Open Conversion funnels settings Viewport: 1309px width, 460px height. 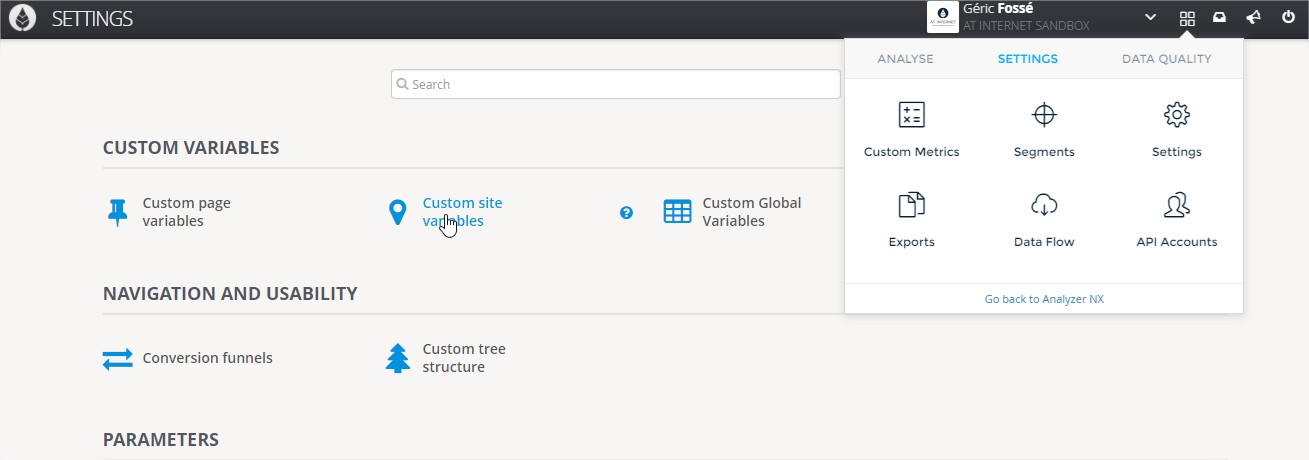pos(207,358)
